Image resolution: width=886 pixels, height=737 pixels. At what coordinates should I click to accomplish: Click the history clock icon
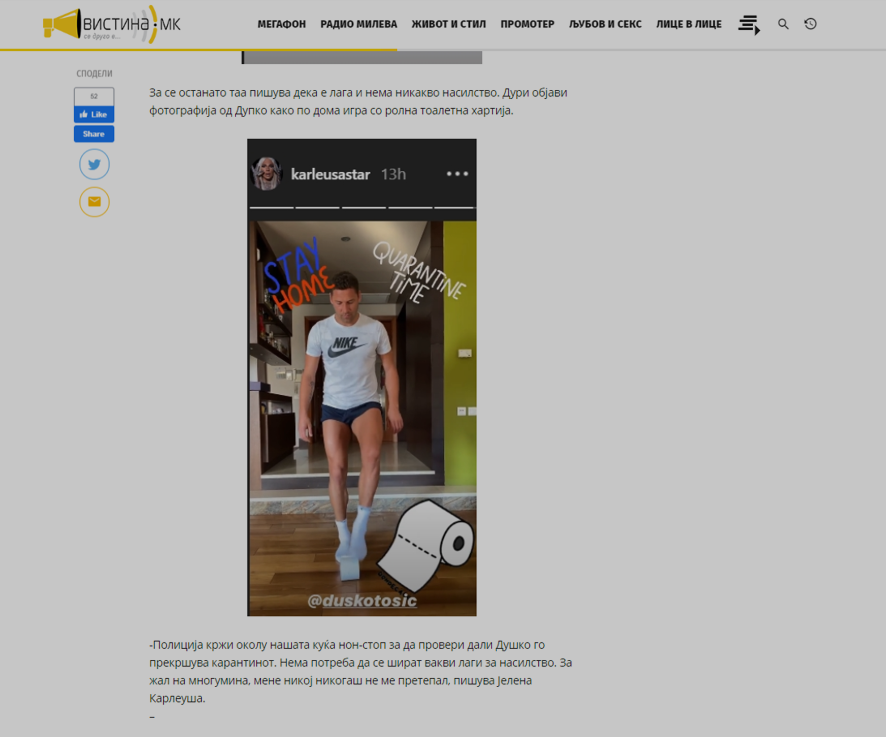point(810,24)
